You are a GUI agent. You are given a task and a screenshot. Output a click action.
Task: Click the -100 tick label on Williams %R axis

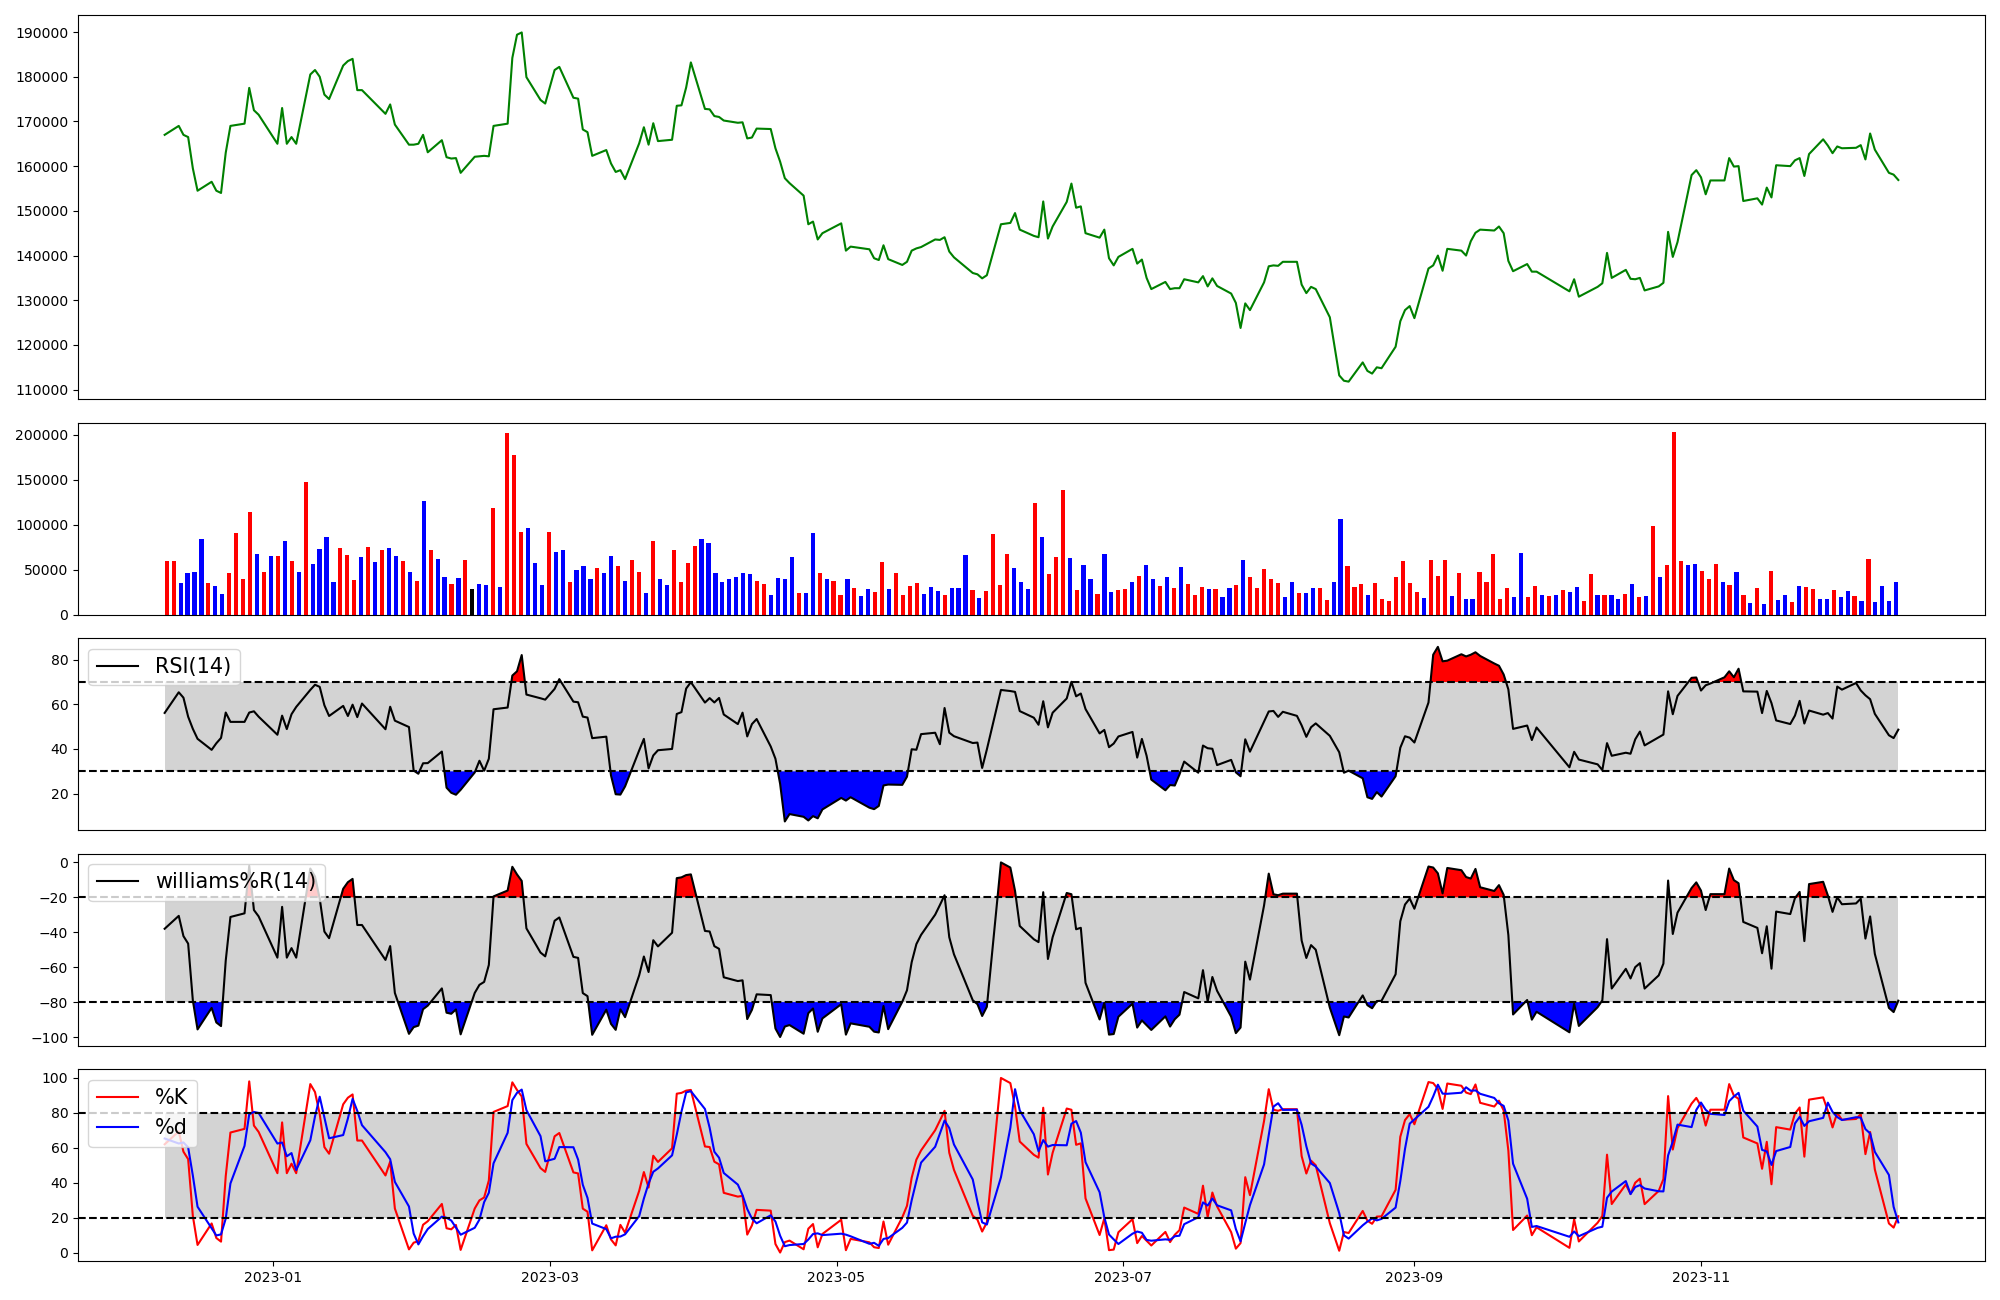pyautogui.click(x=50, y=1038)
